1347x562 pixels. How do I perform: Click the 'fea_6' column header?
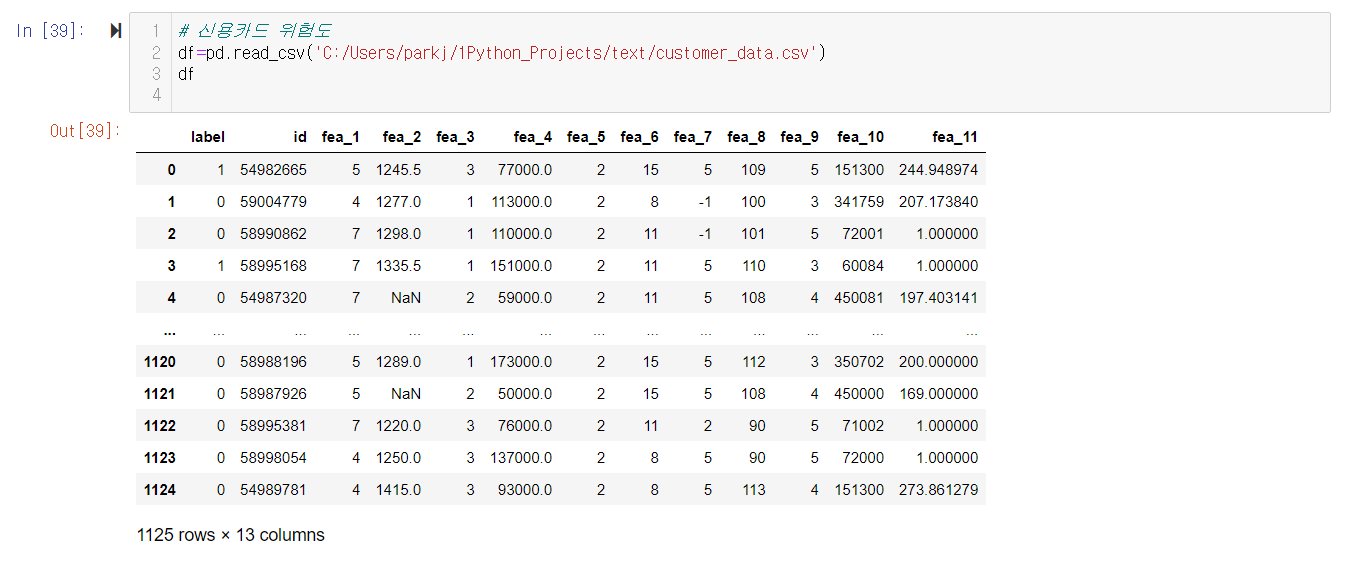639,137
